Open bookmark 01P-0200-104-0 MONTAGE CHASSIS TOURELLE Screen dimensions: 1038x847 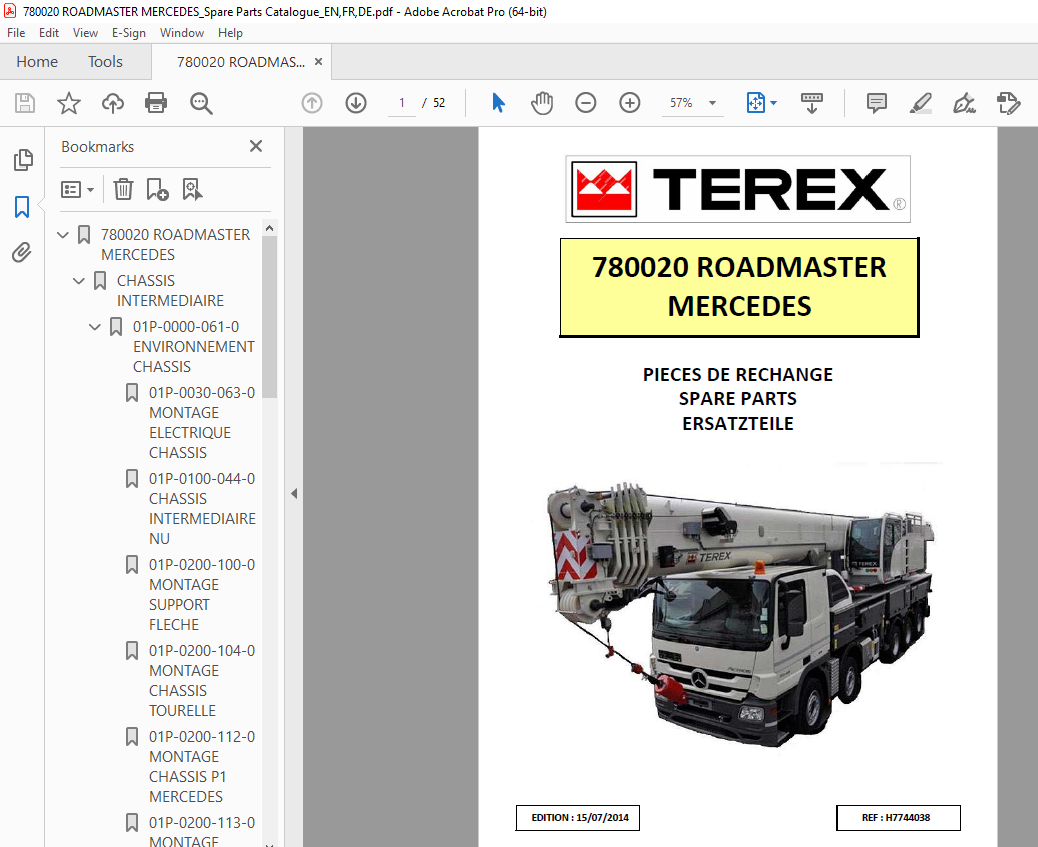click(x=202, y=681)
